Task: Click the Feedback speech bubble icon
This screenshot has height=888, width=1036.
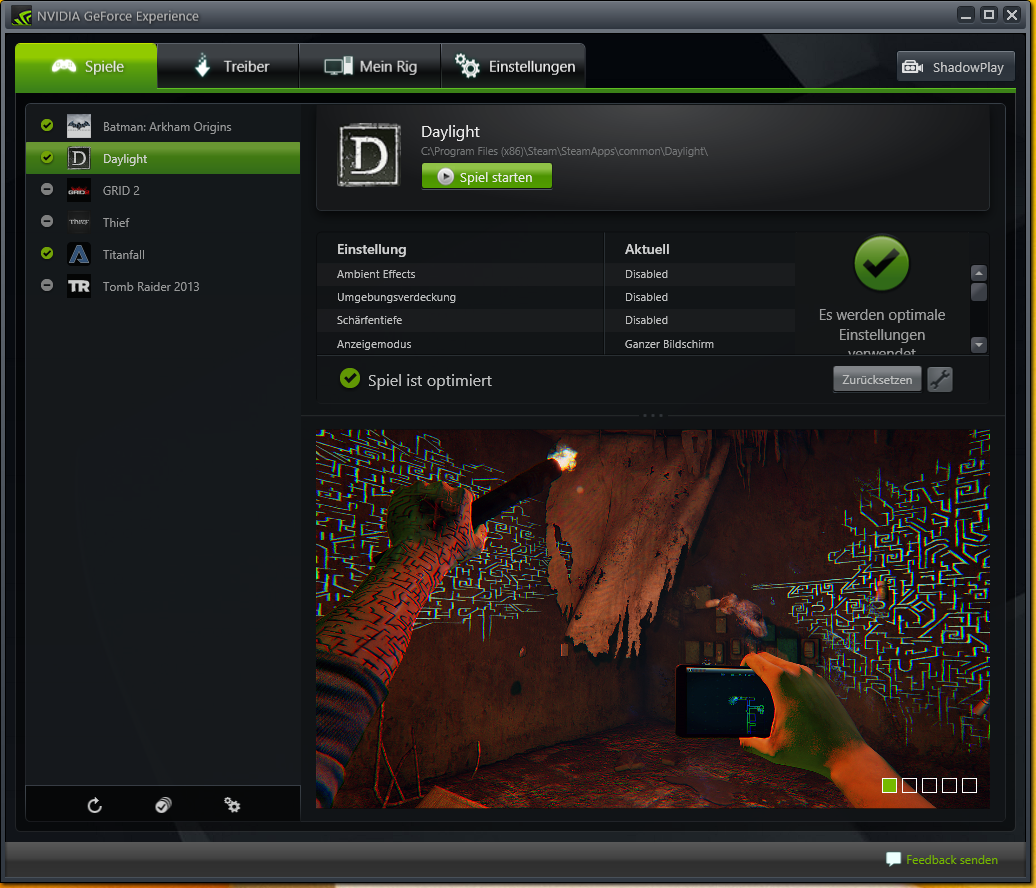Action: point(893,859)
